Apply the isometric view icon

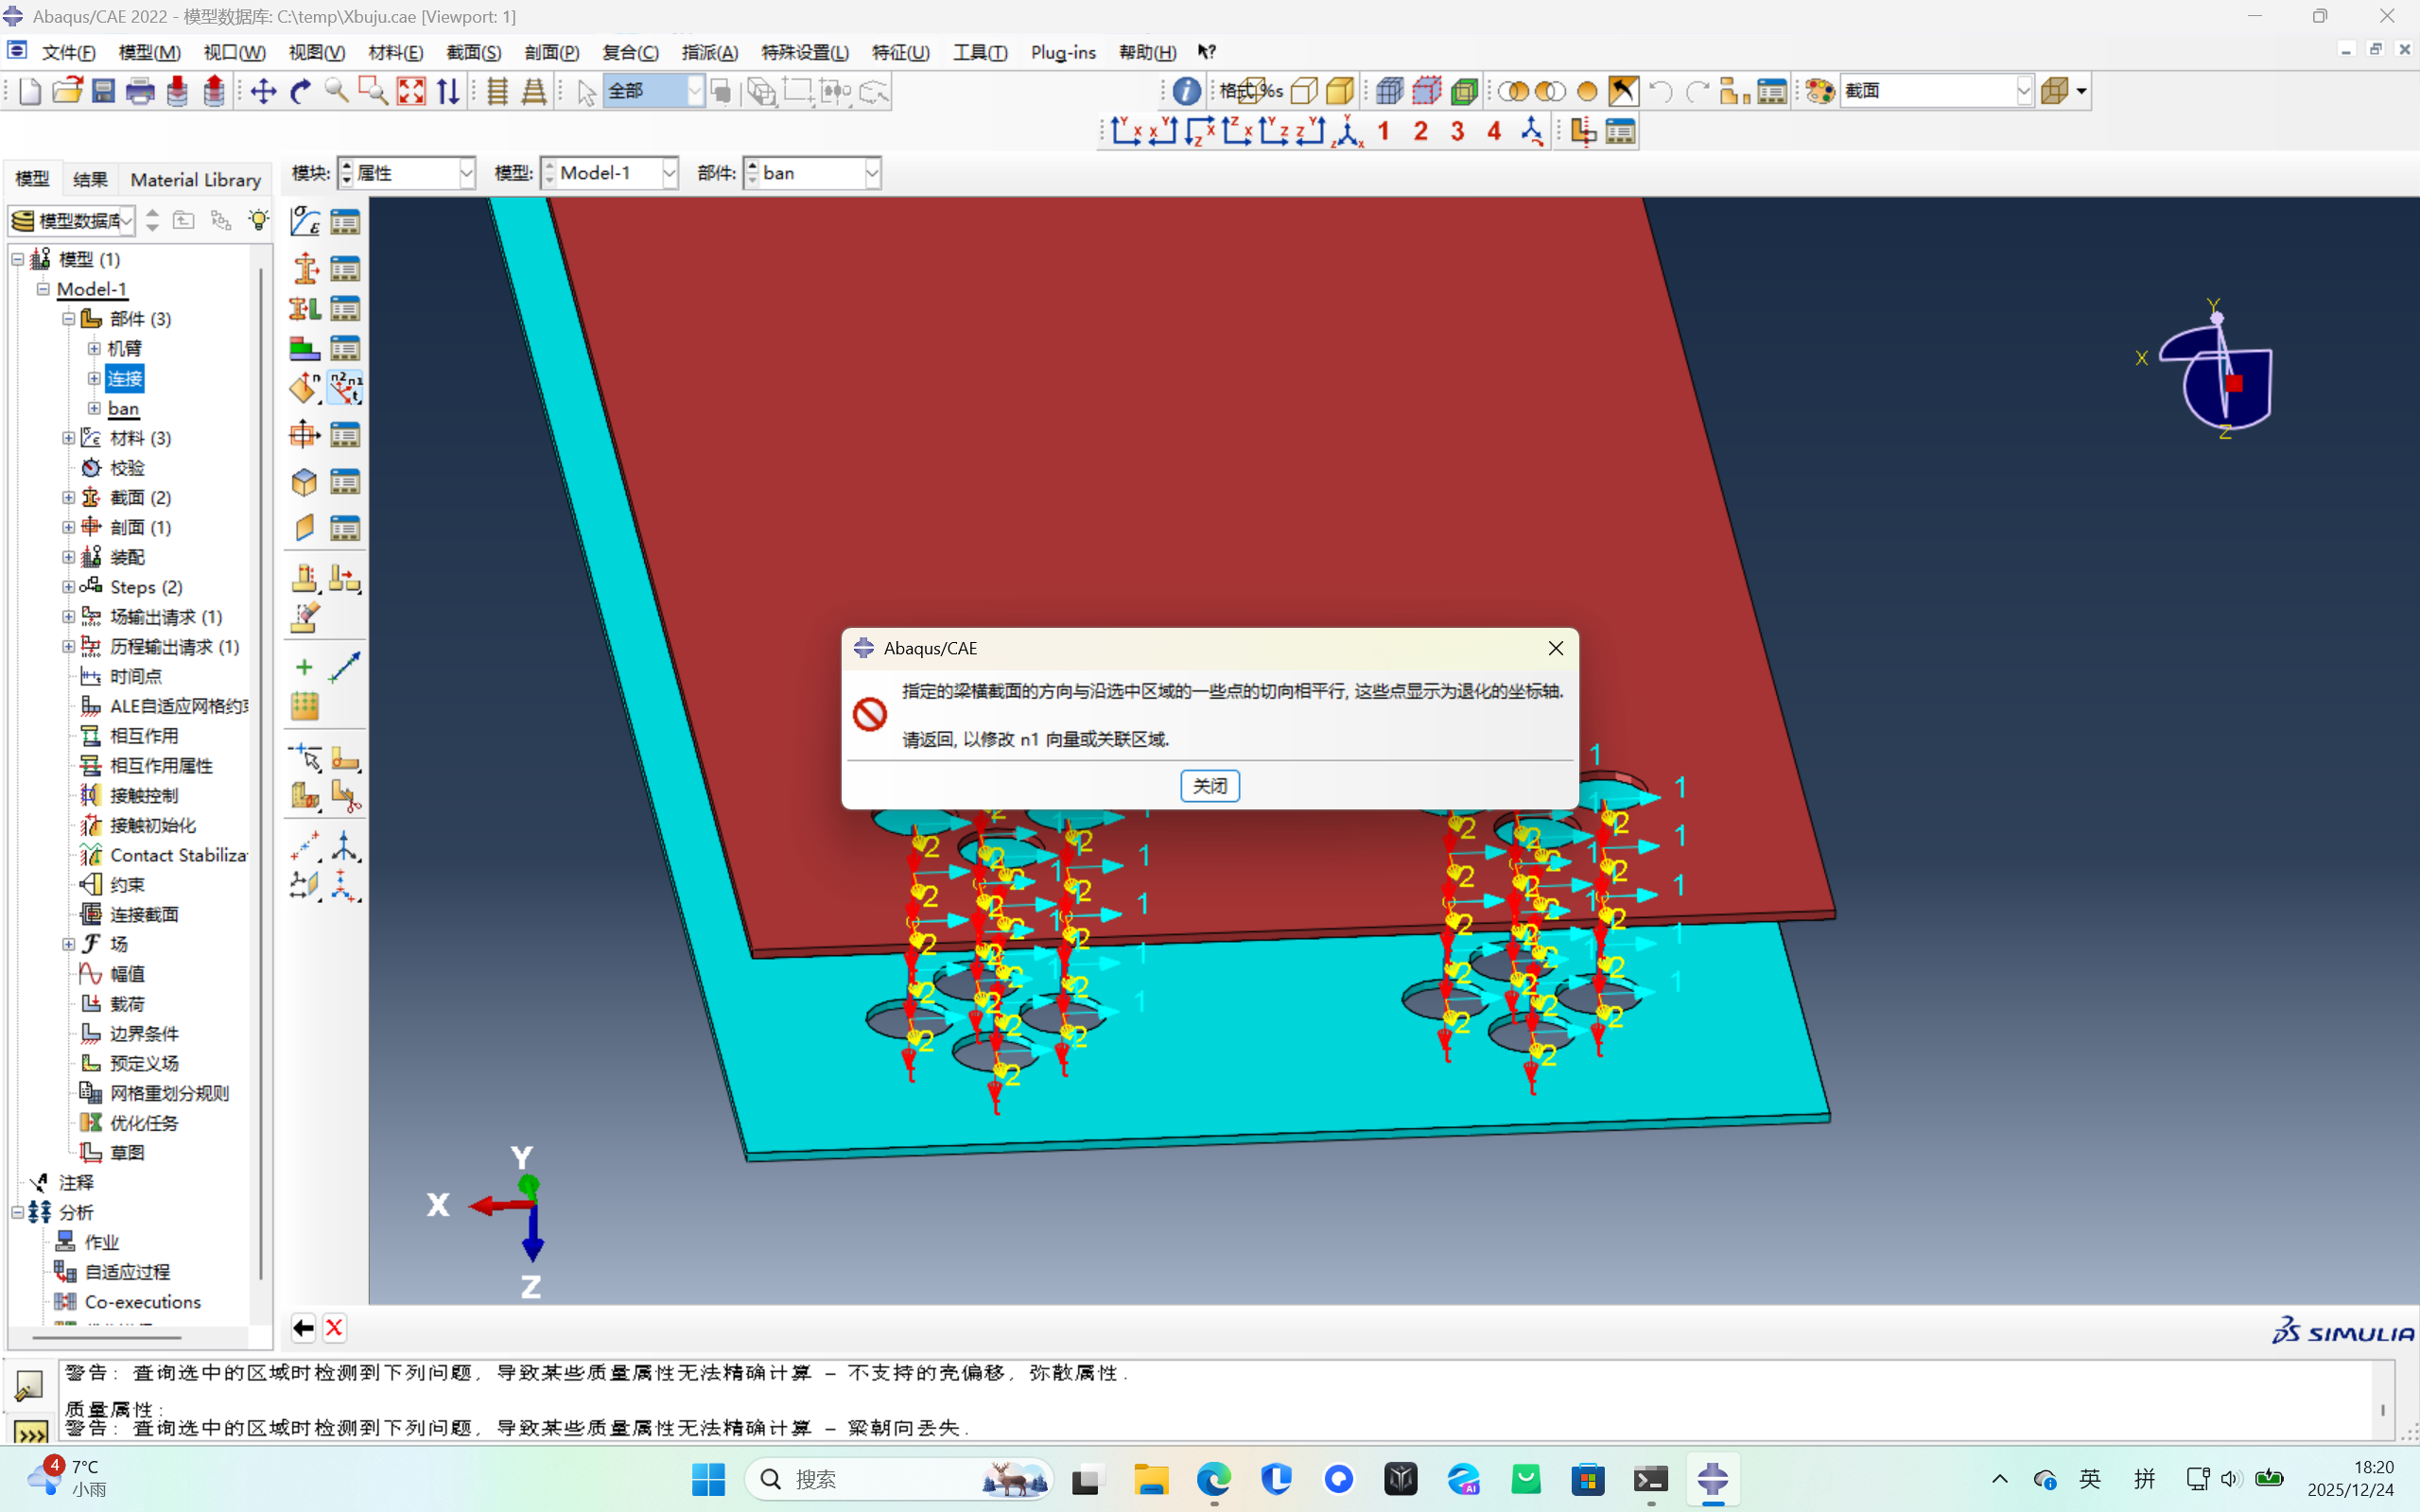point(1348,131)
